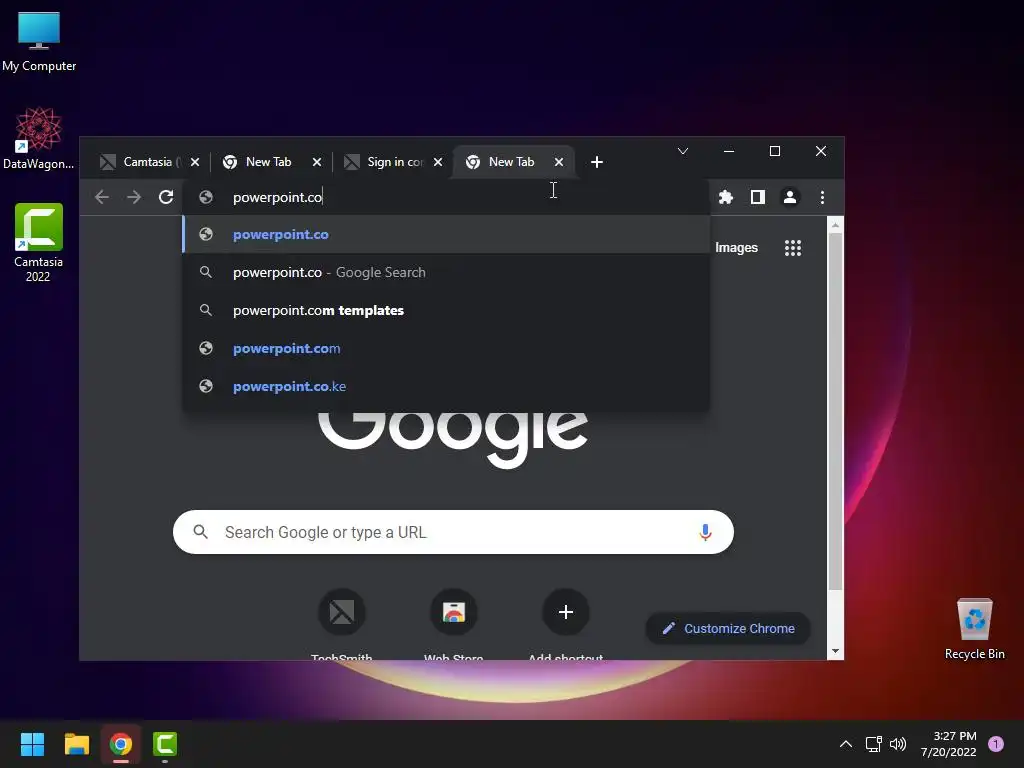Click the address bar containing powerpoint.co
Screen dimensions: 1024x768
[446, 197]
